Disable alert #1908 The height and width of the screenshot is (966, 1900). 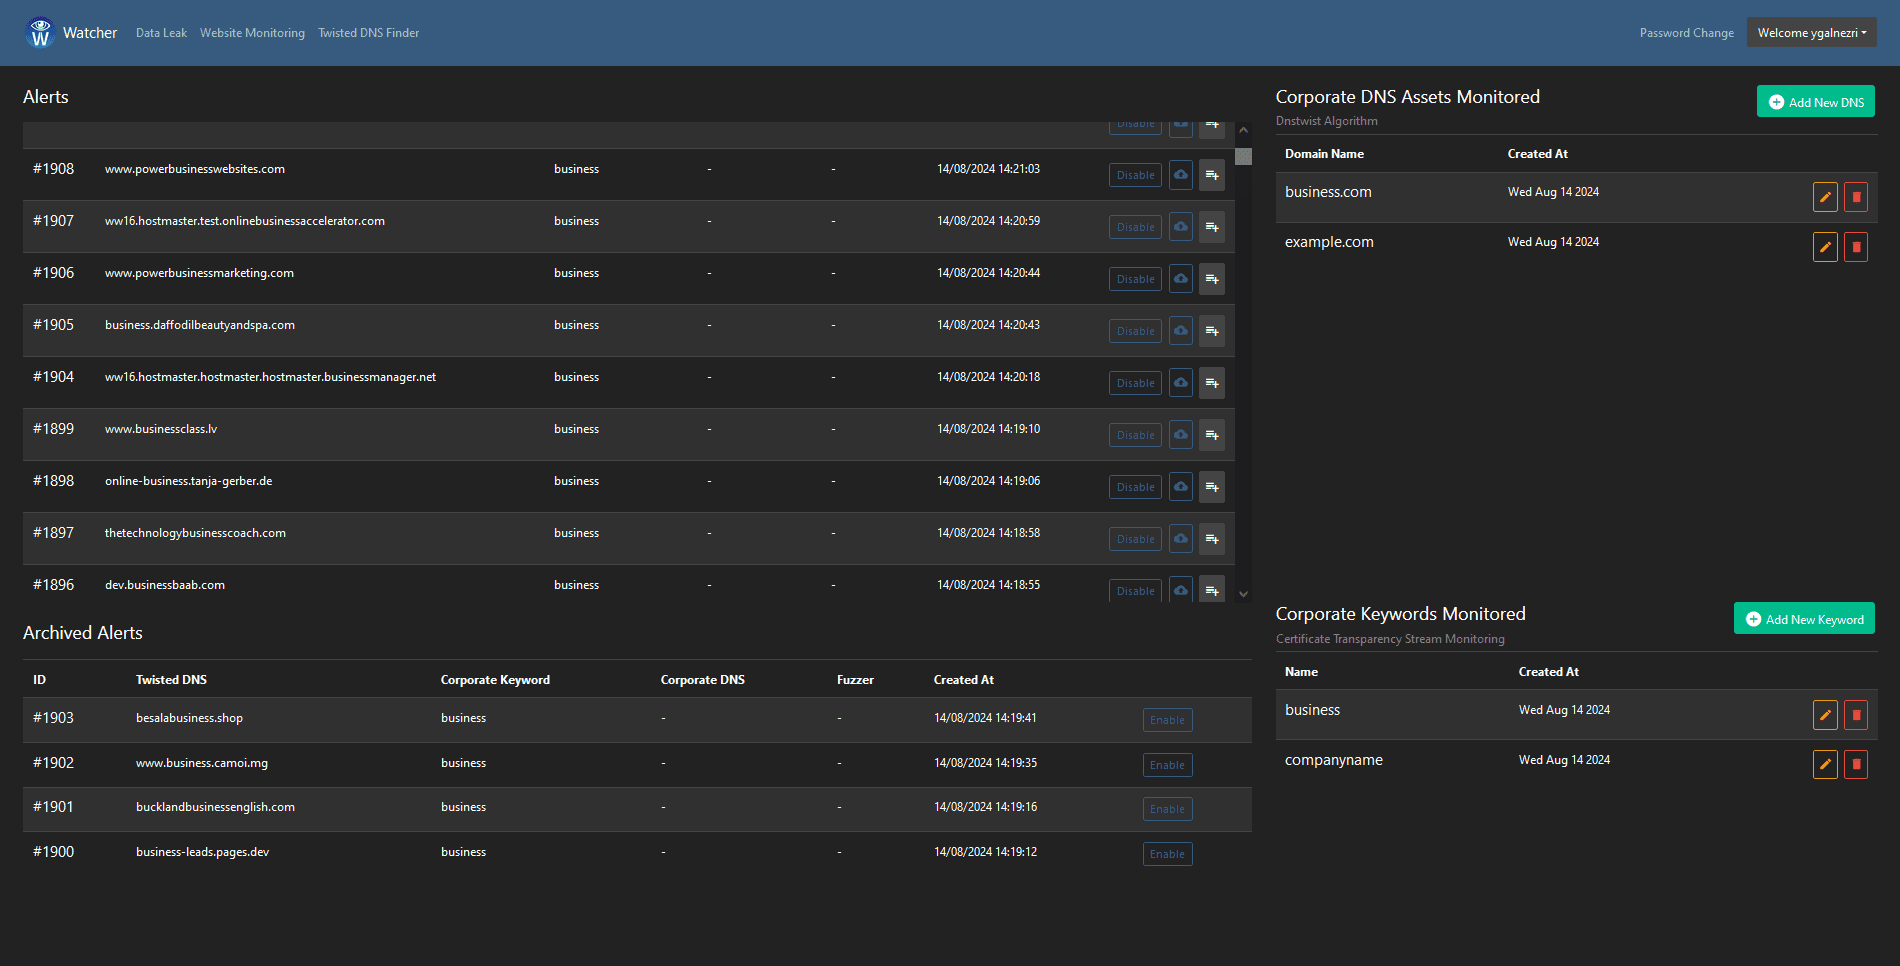pyautogui.click(x=1135, y=175)
